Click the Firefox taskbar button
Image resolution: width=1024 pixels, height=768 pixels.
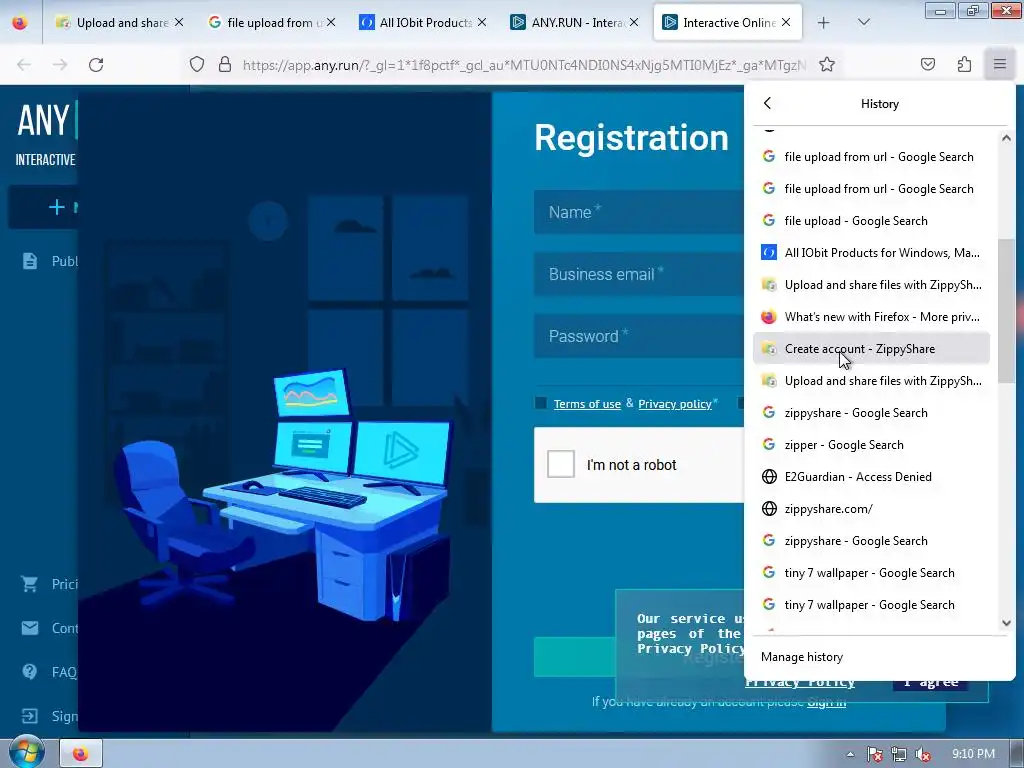click(x=80, y=754)
